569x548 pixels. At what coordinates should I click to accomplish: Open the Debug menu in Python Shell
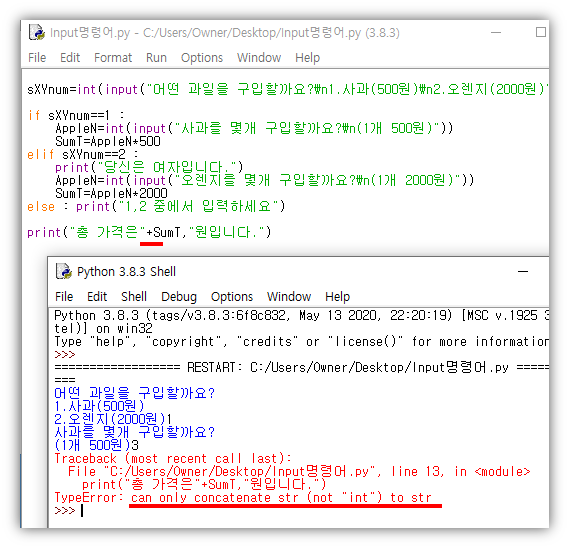click(179, 297)
